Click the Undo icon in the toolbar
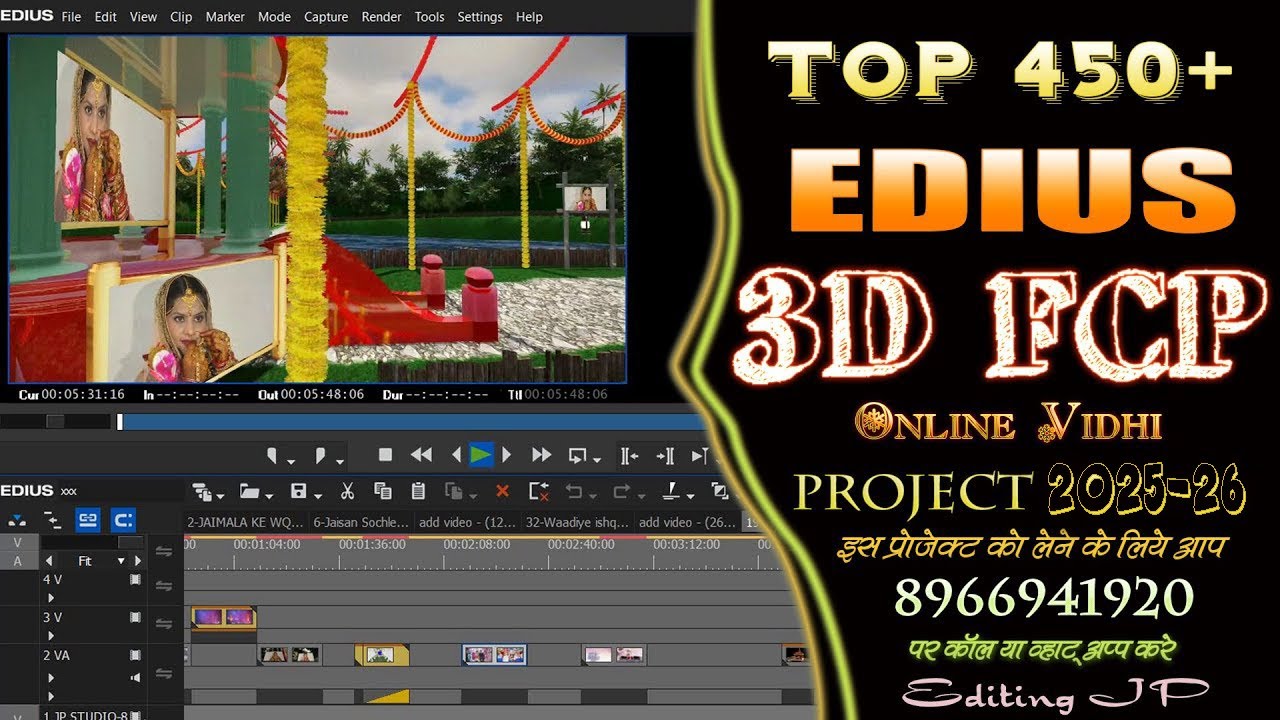This screenshot has height=720, width=1280. (x=576, y=492)
